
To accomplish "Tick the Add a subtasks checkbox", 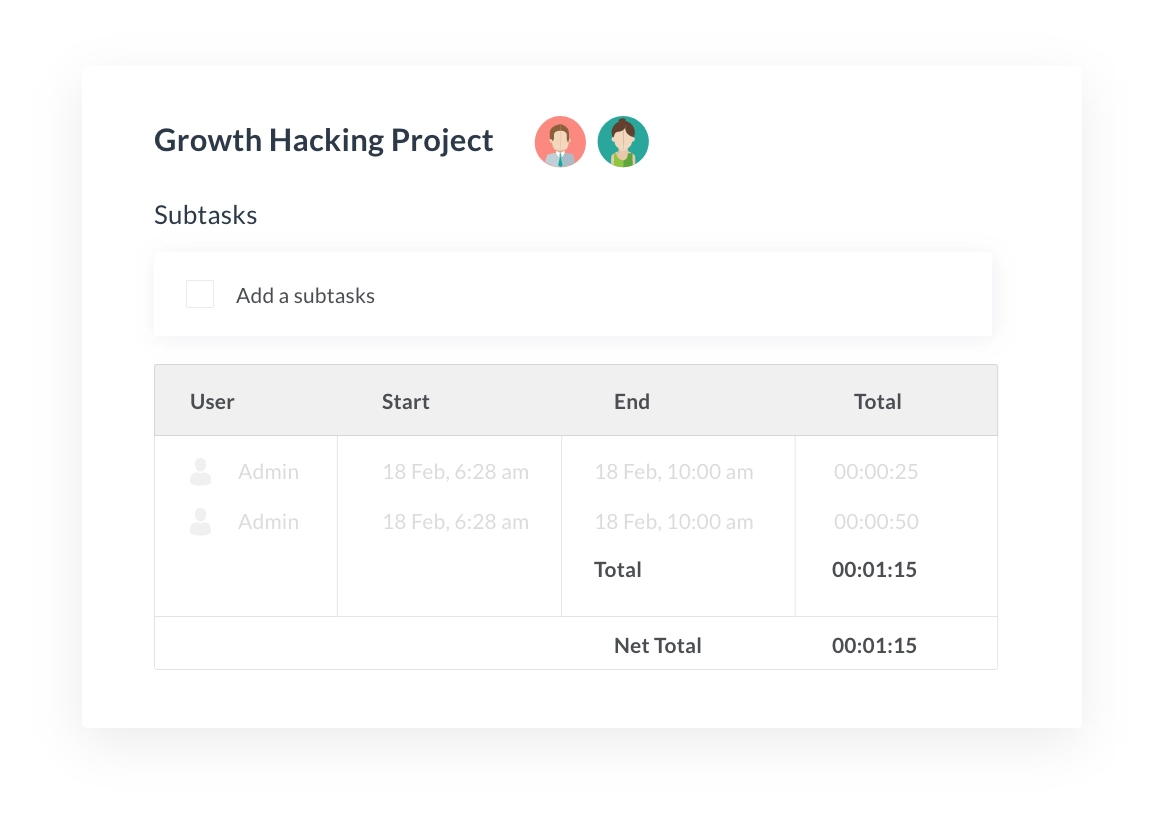I will pyautogui.click(x=200, y=295).
